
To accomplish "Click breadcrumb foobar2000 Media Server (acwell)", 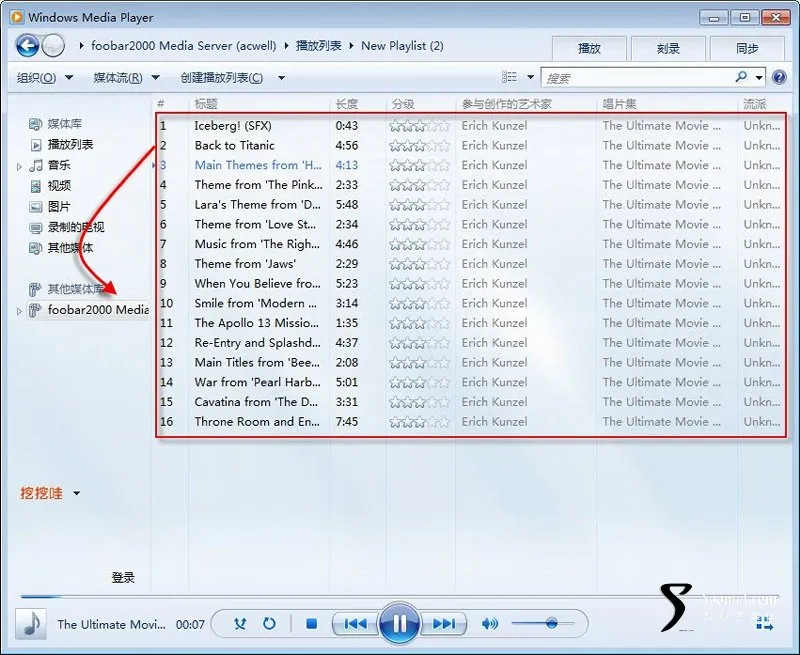I will pyautogui.click(x=184, y=45).
